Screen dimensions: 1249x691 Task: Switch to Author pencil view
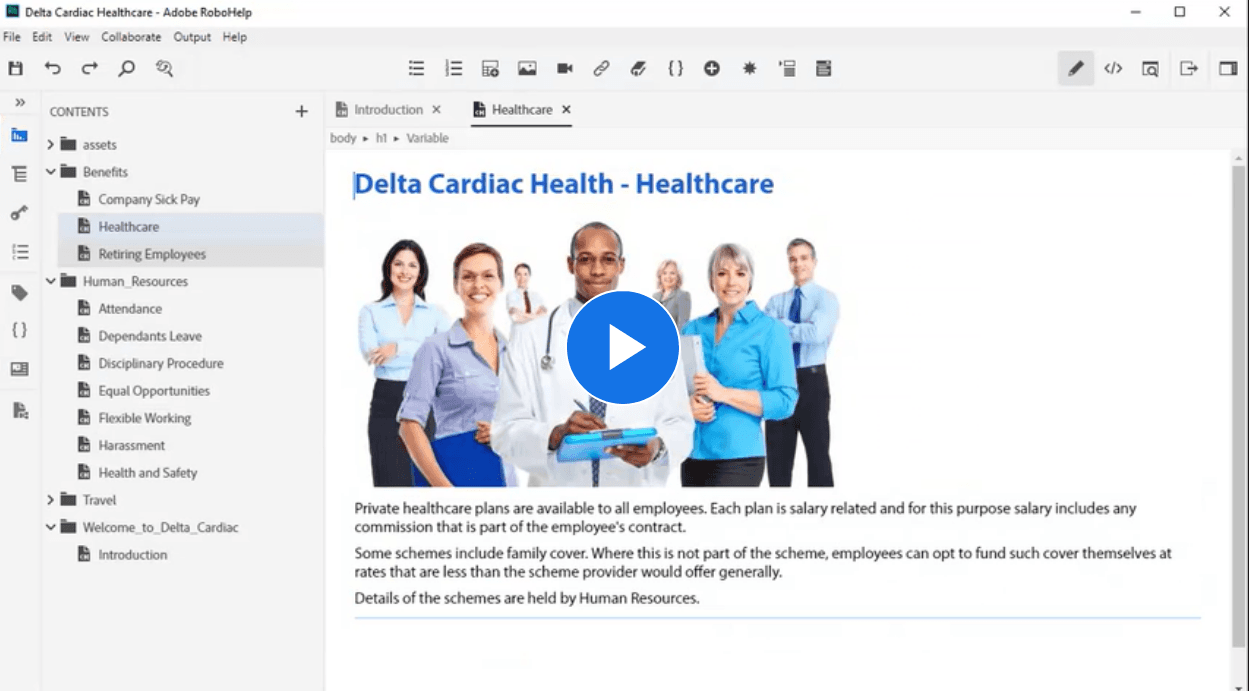coord(1076,69)
